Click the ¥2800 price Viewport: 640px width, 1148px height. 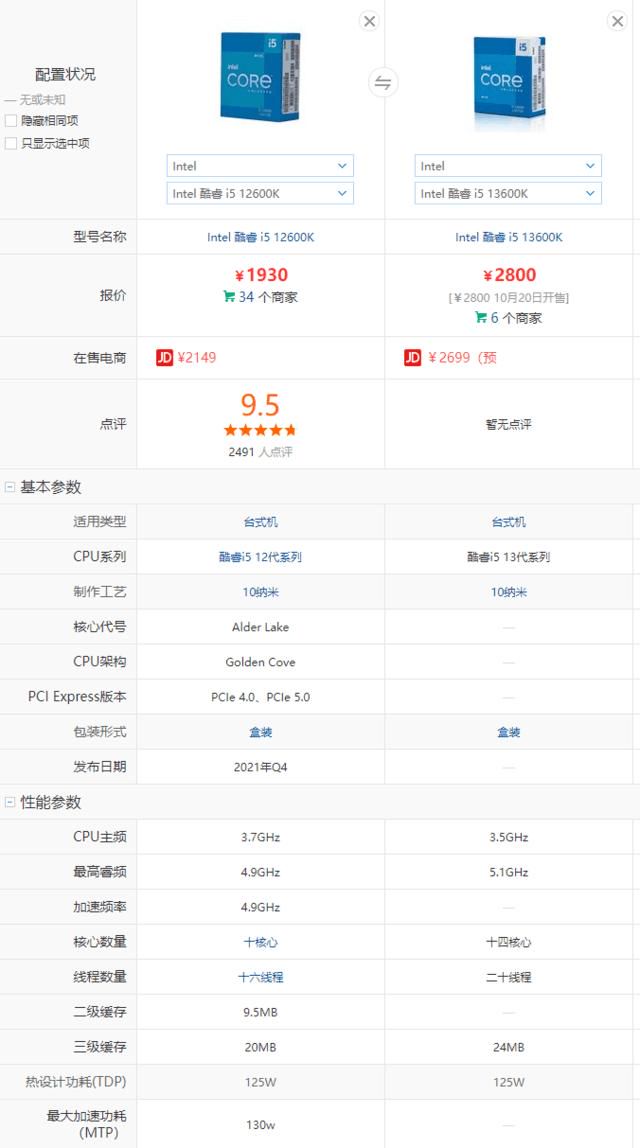pos(509,275)
